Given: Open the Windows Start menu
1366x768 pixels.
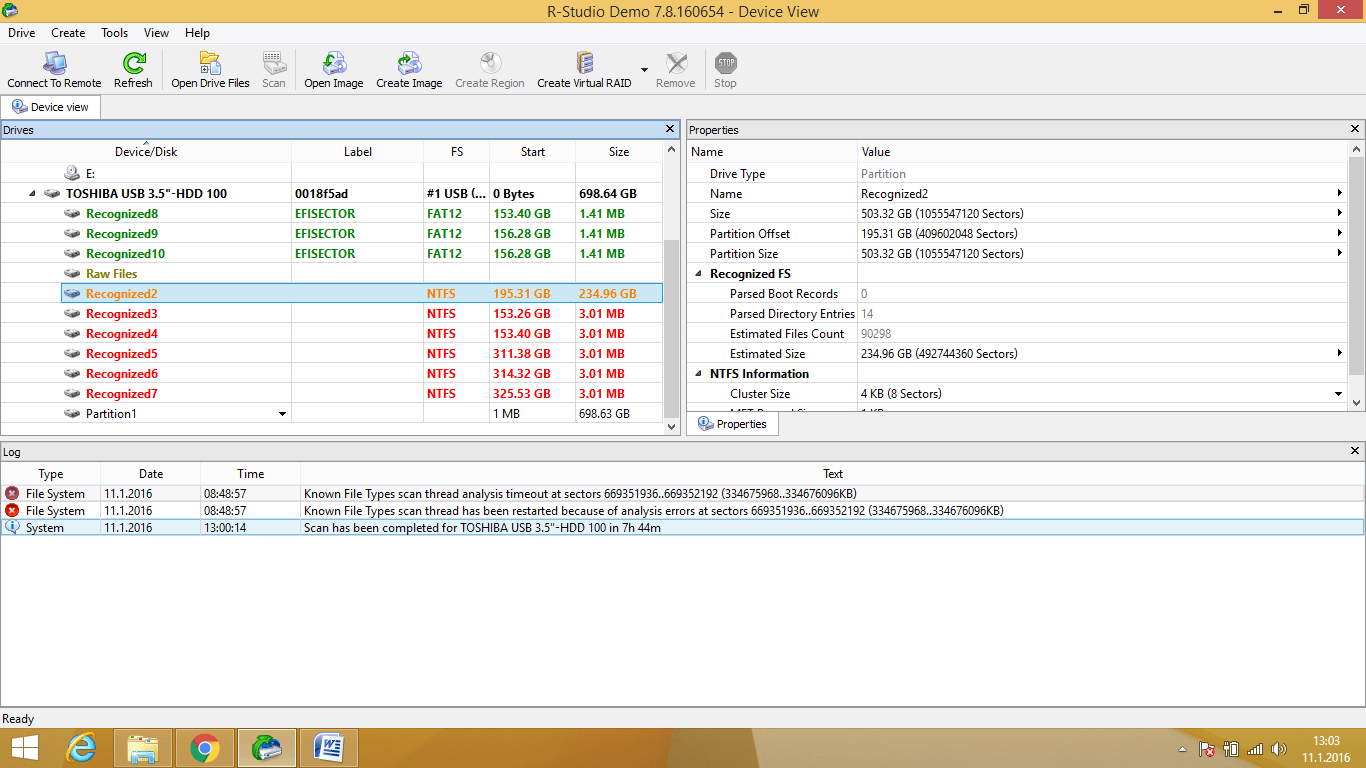Looking at the screenshot, I should click(24, 748).
